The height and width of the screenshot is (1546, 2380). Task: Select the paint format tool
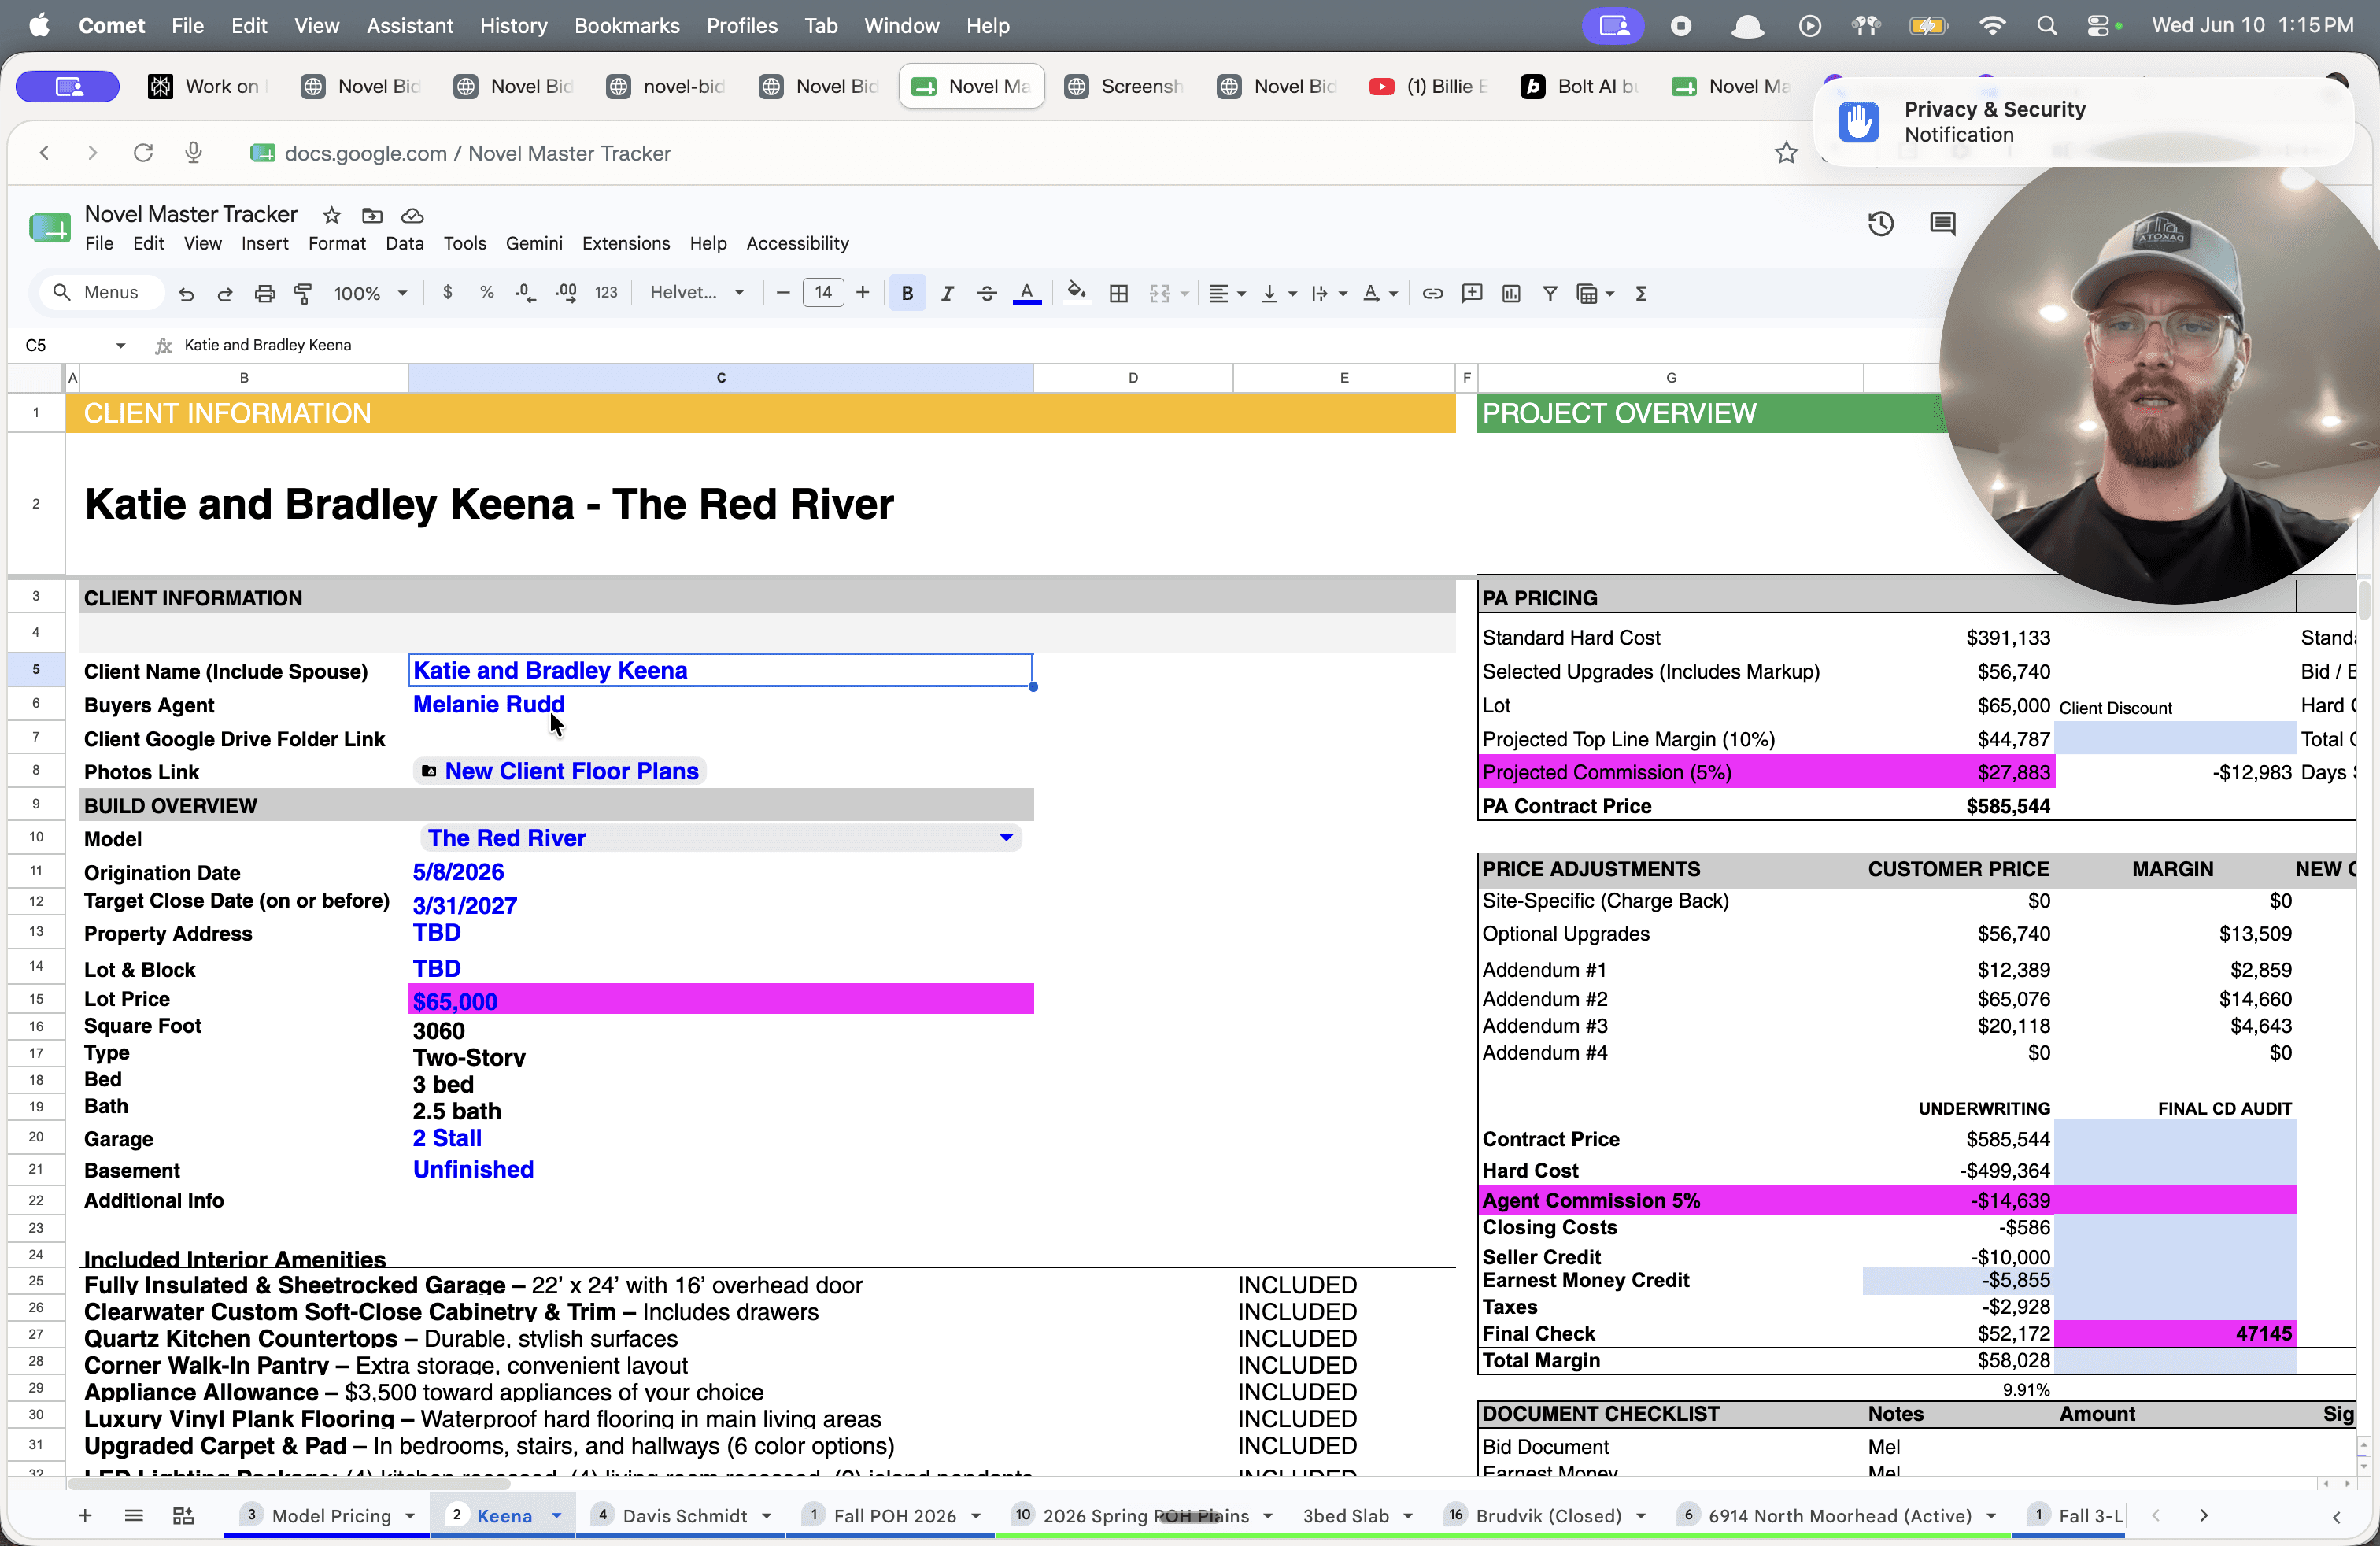302,293
